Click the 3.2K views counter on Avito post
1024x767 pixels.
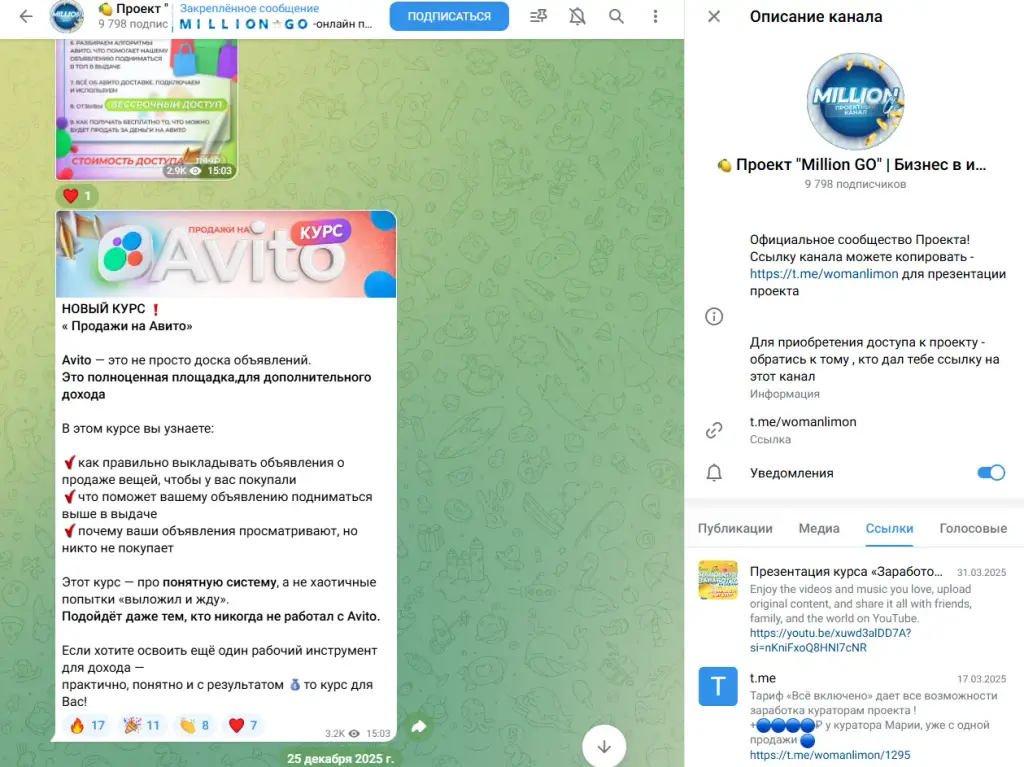[342, 733]
